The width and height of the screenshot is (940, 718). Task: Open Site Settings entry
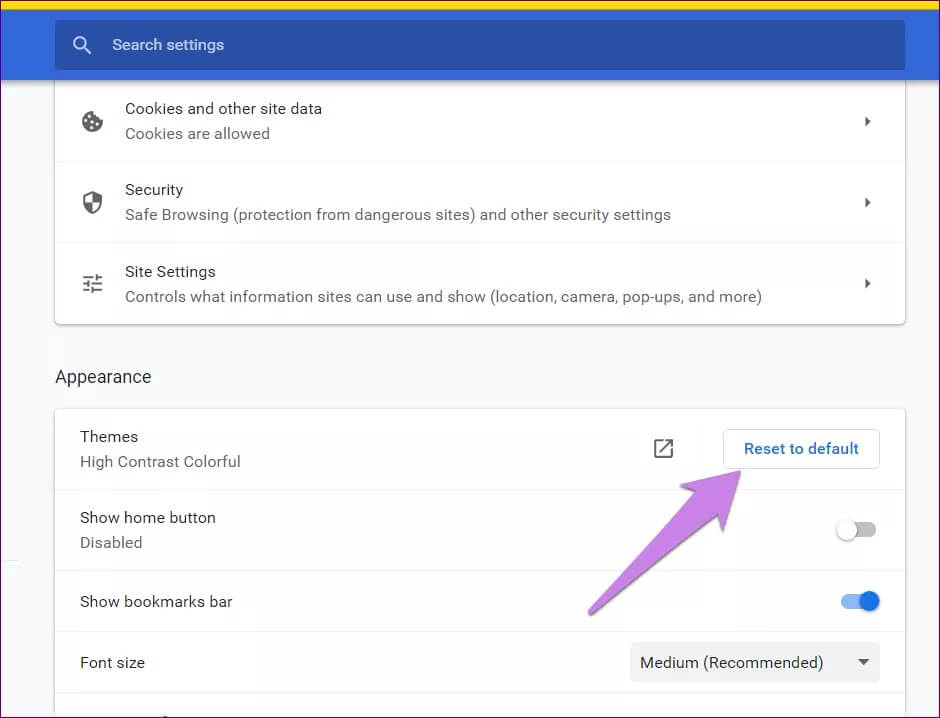coord(170,272)
